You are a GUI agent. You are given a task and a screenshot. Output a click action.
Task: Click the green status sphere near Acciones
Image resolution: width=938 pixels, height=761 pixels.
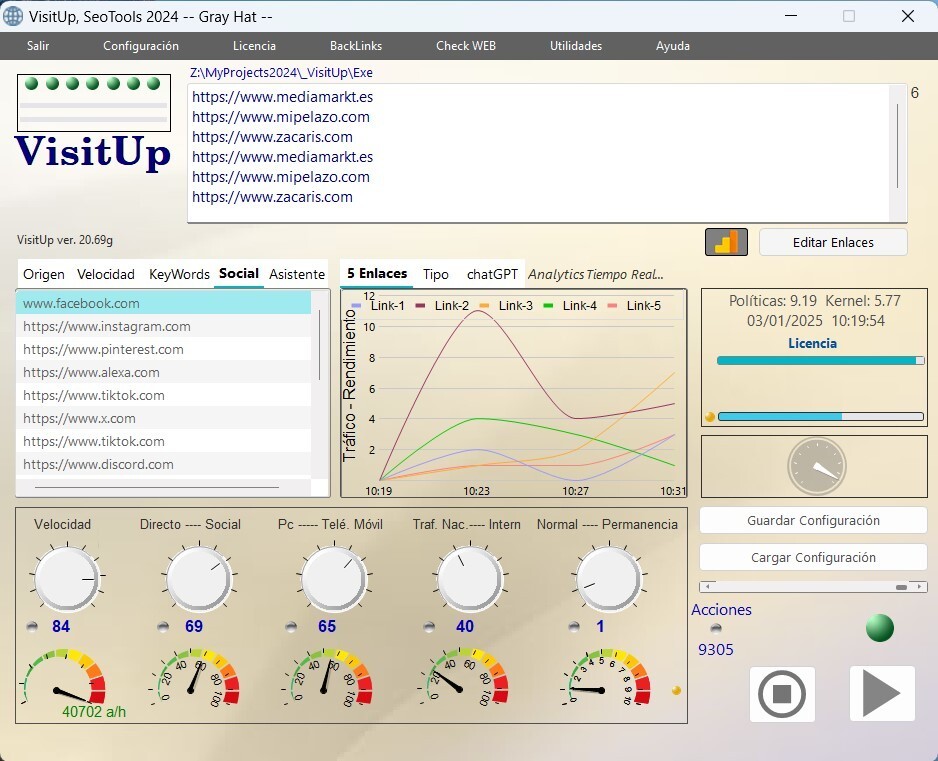(x=880, y=628)
